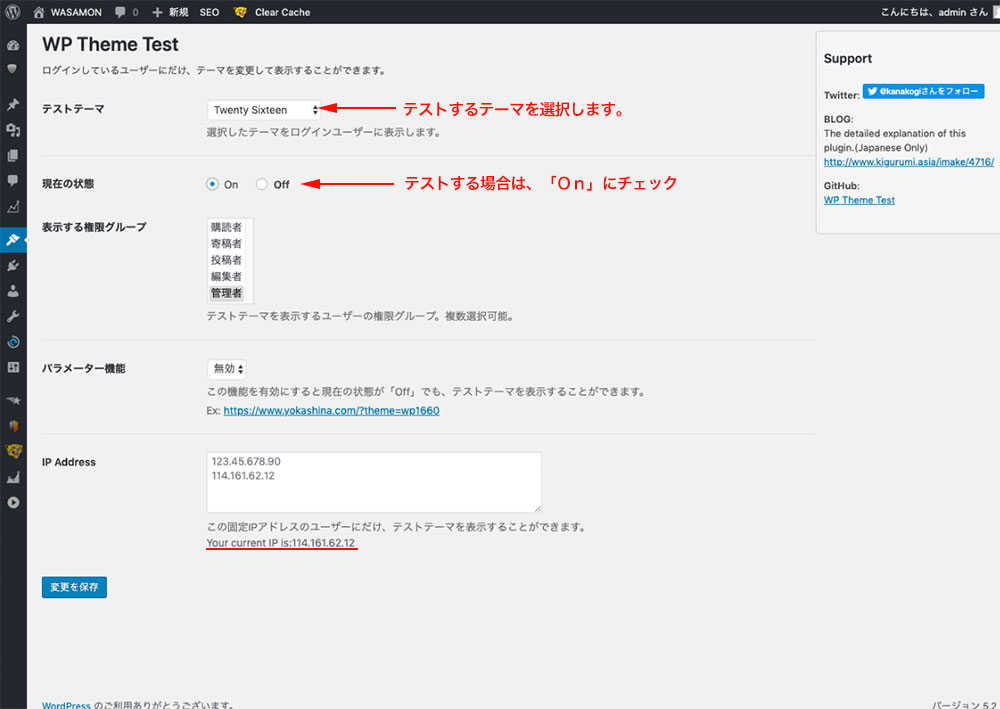Click into the IP Address textarea
The height and width of the screenshot is (709, 1000).
pos(374,482)
